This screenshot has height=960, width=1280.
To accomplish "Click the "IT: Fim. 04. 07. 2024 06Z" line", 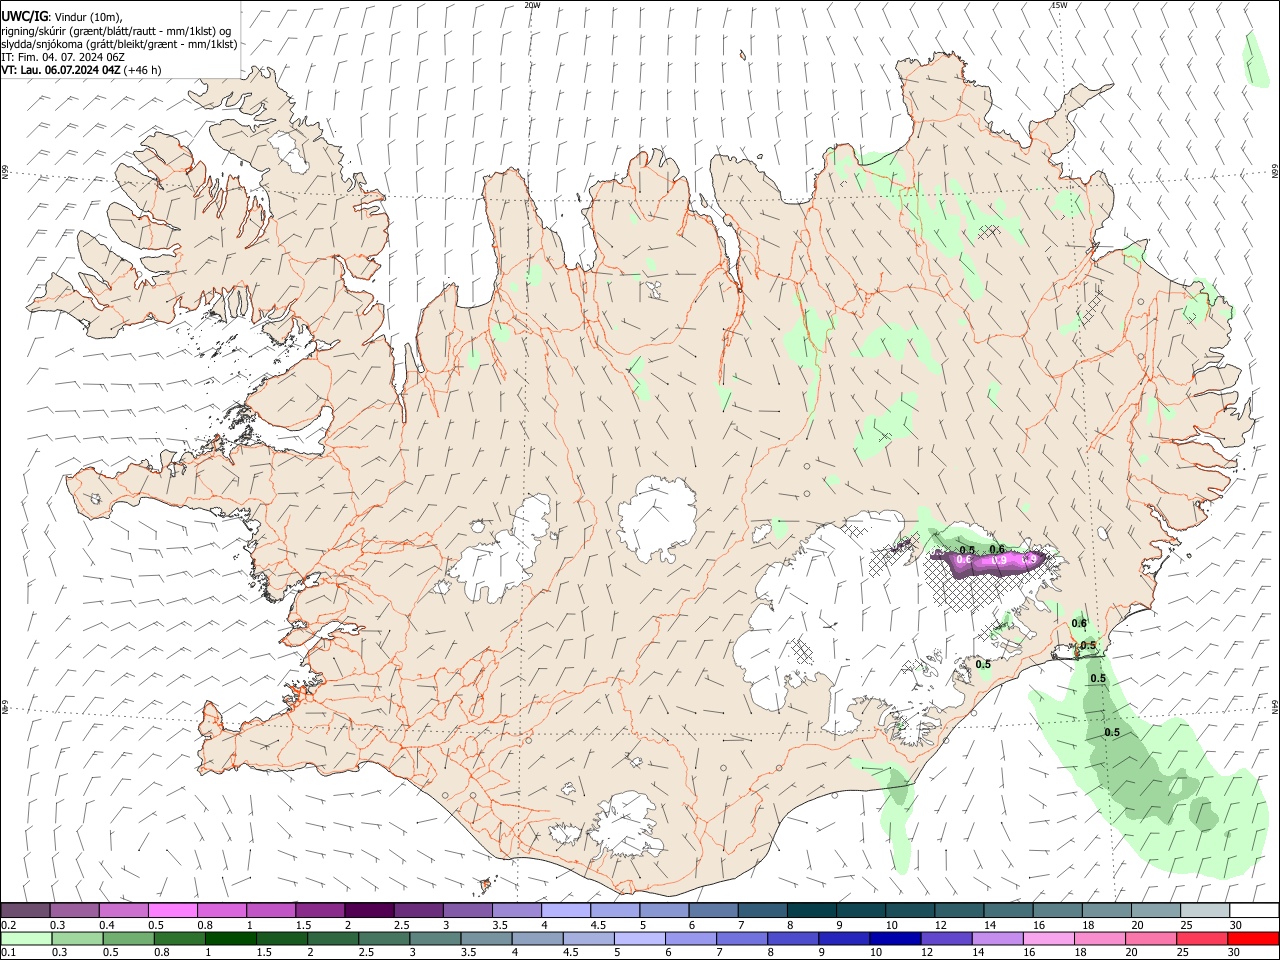I will (x=63, y=57).
